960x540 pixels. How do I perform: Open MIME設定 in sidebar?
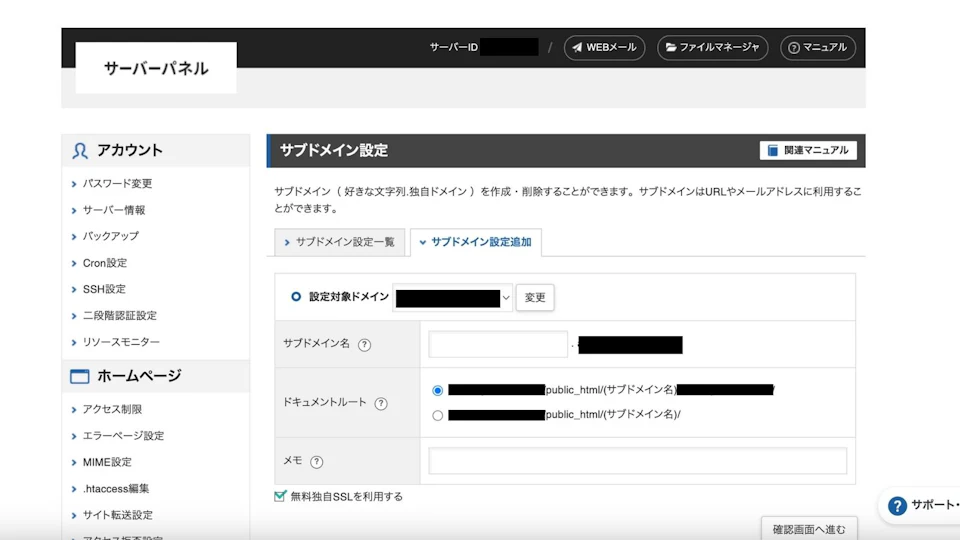pyautogui.click(x=107, y=462)
